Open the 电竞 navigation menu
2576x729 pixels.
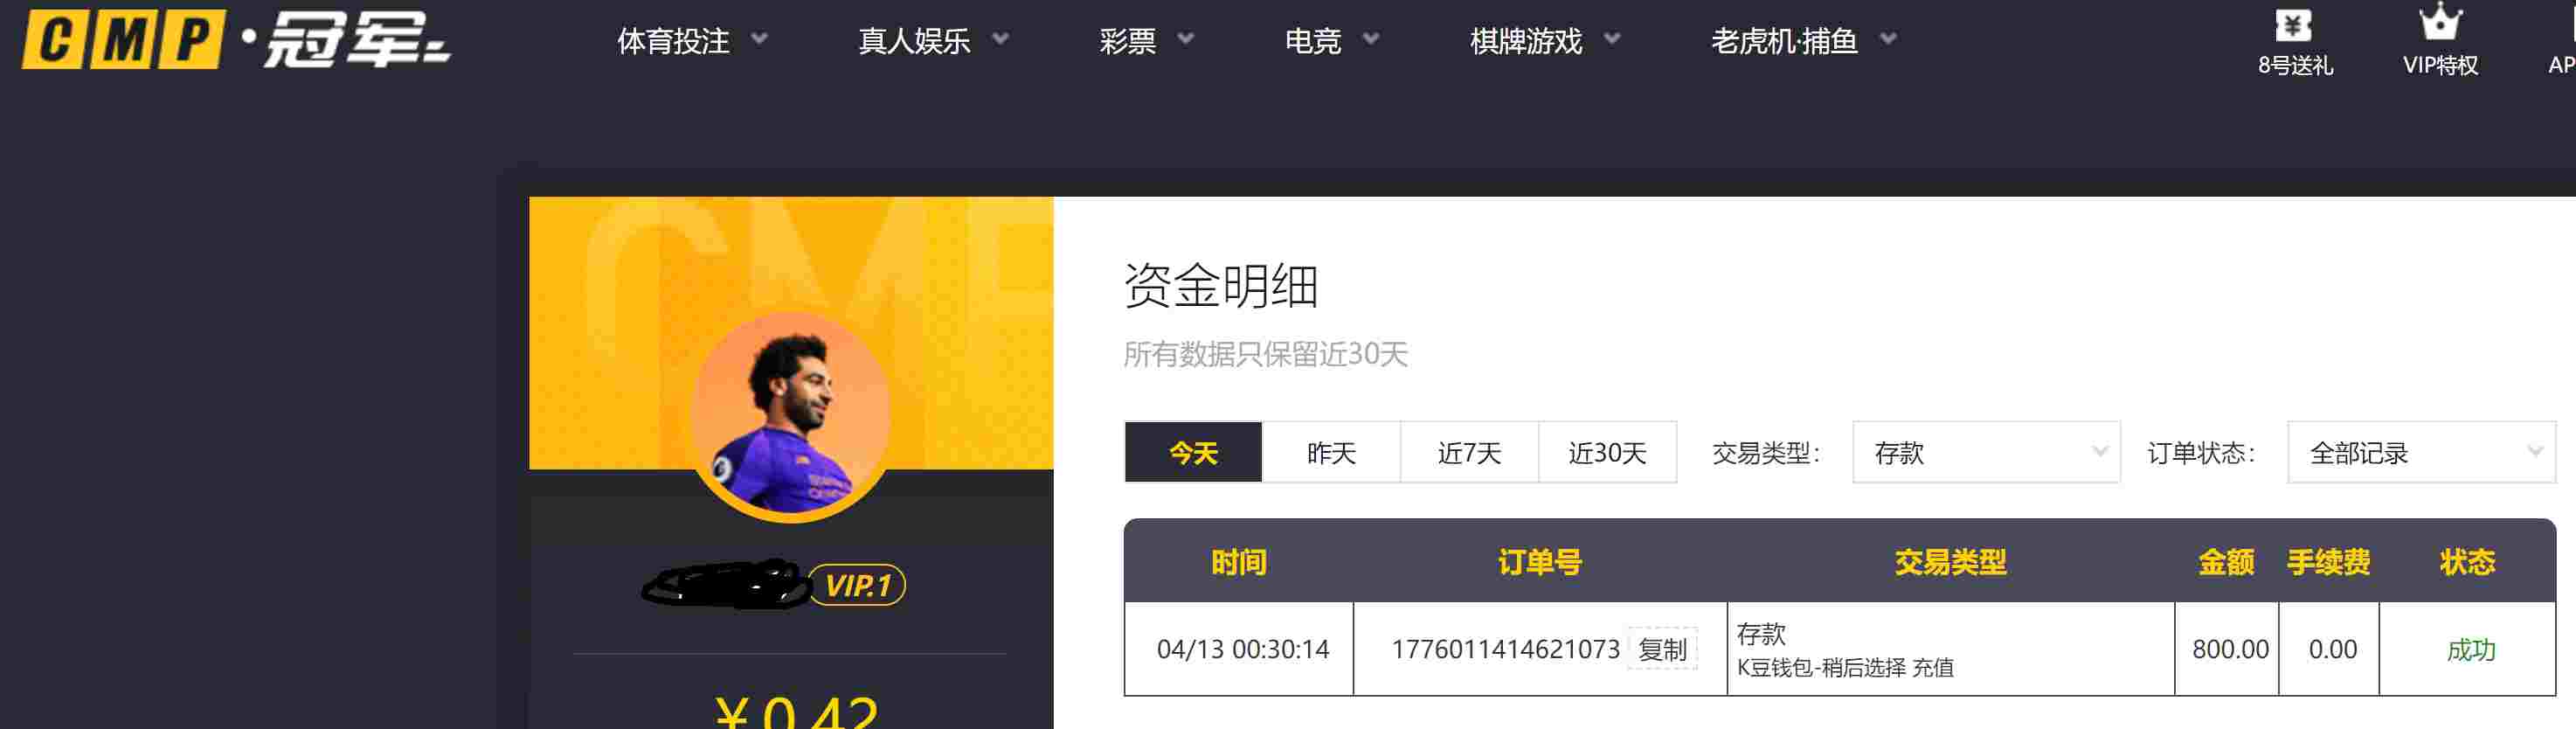pos(1330,41)
